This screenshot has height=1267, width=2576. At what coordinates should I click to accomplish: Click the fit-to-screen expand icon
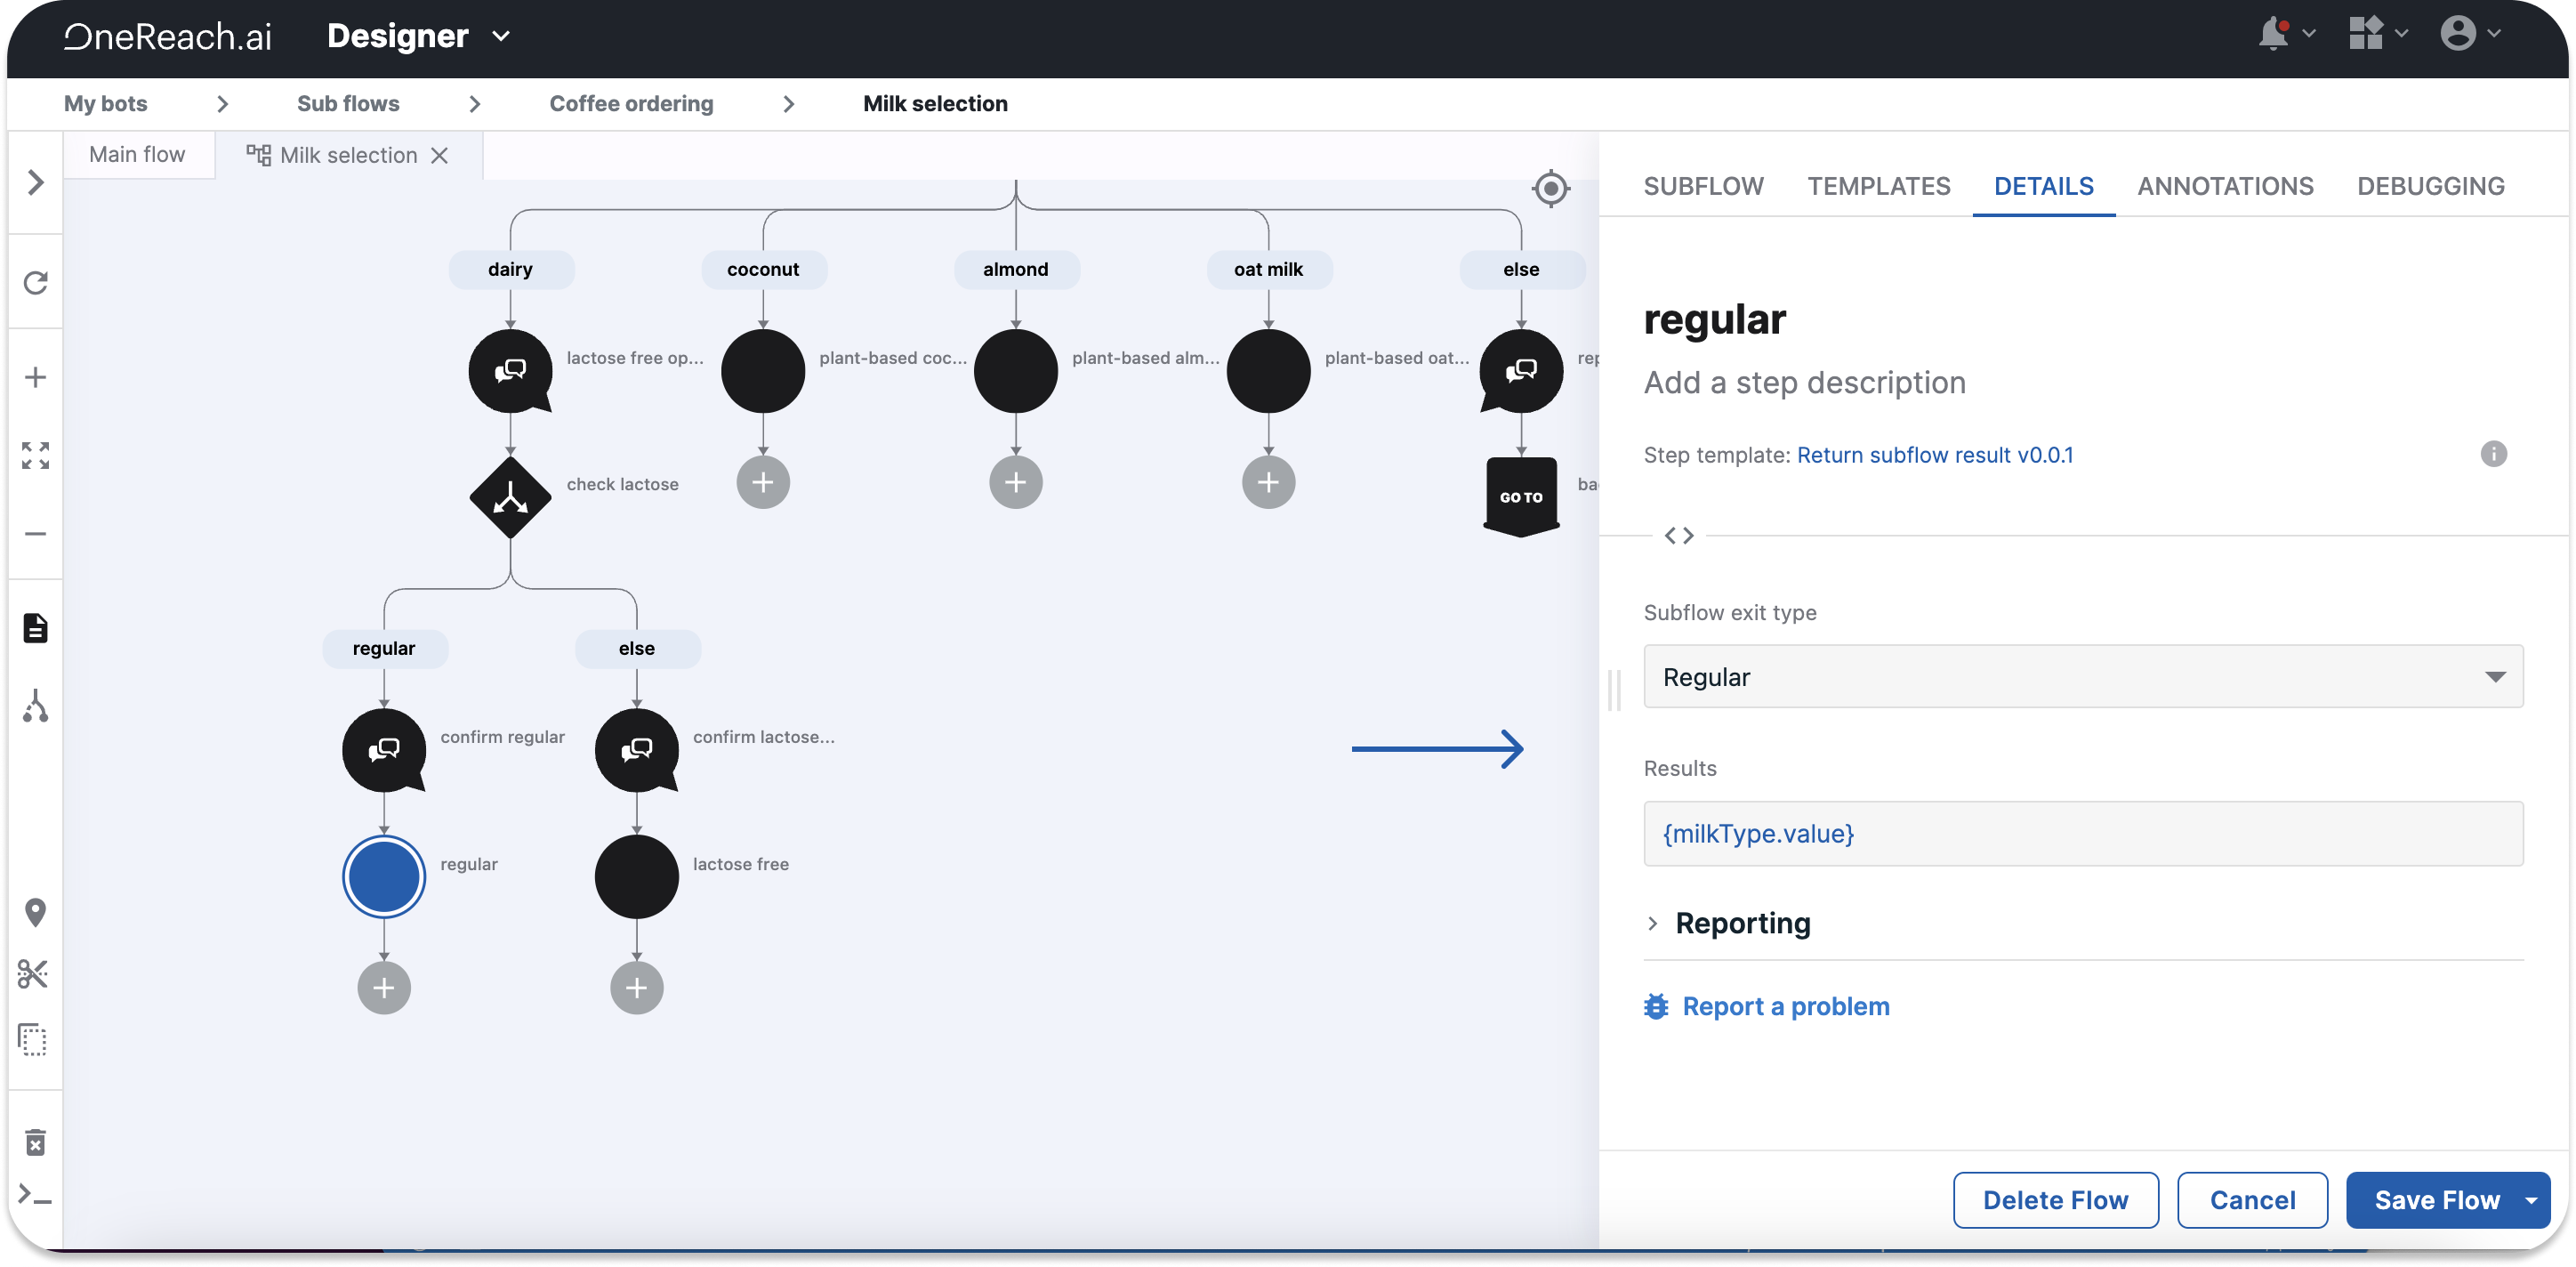(36, 456)
